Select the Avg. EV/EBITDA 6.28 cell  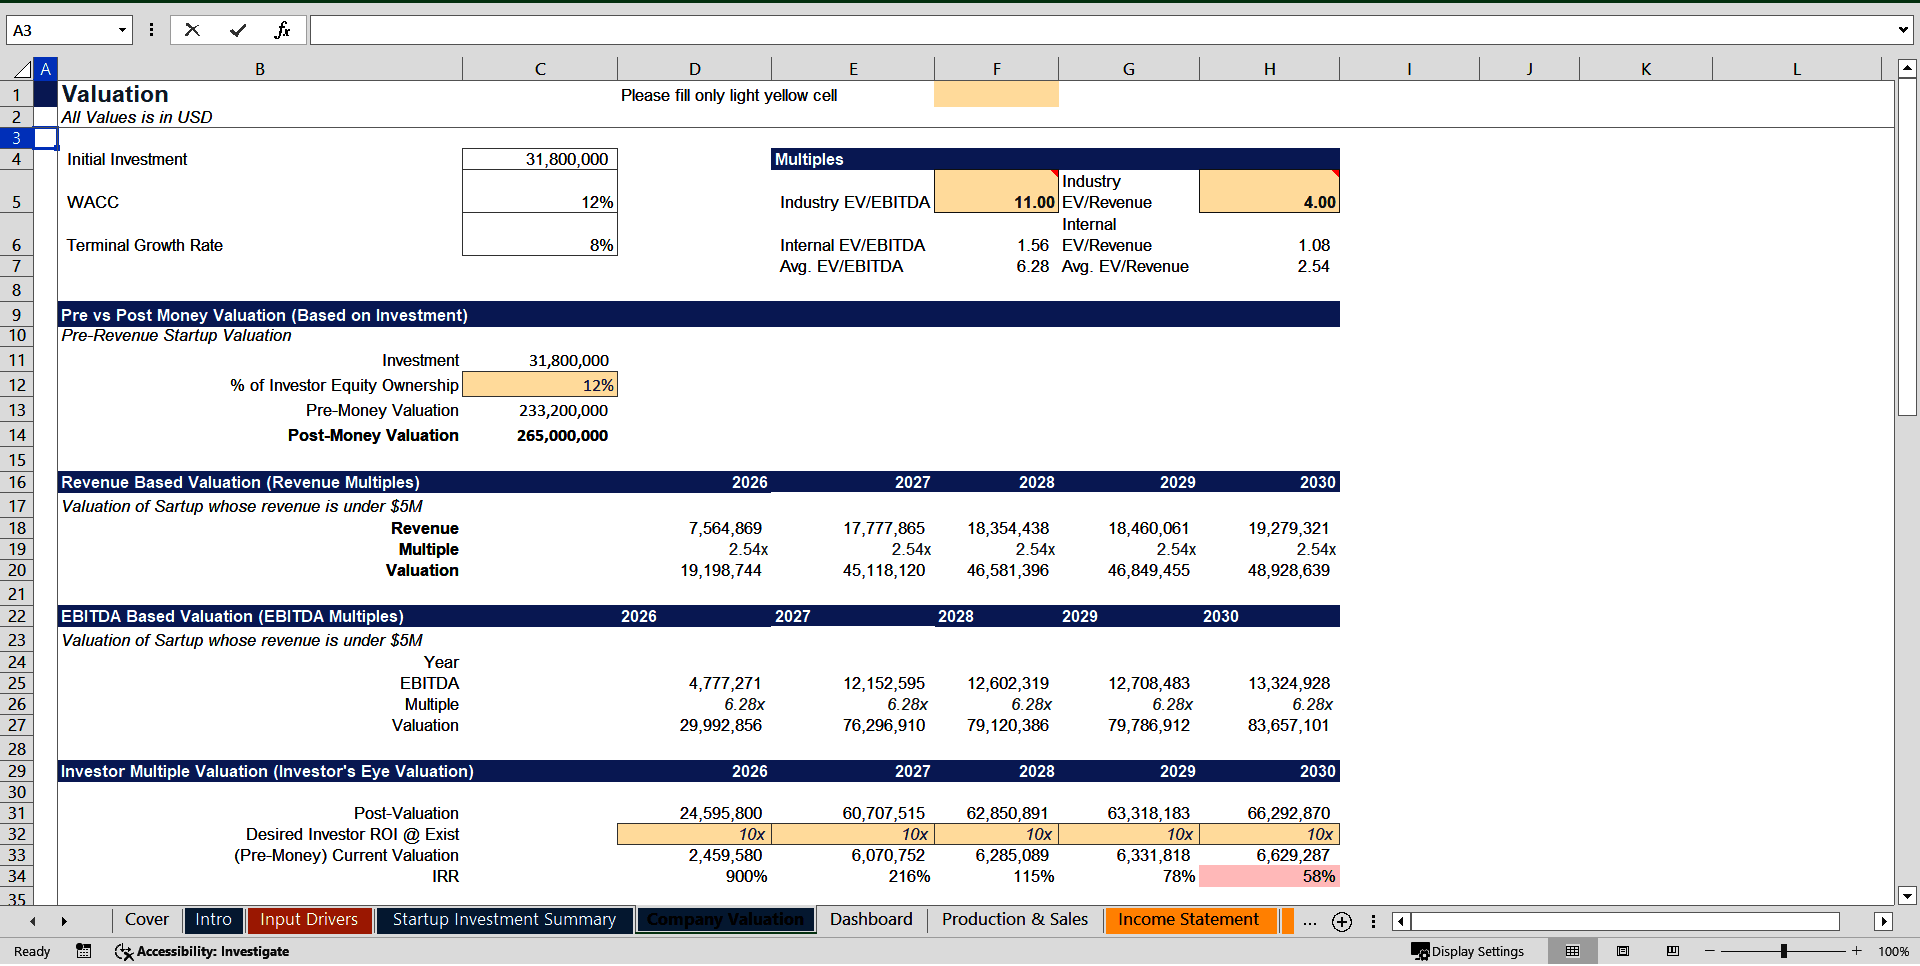tap(996, 266)
